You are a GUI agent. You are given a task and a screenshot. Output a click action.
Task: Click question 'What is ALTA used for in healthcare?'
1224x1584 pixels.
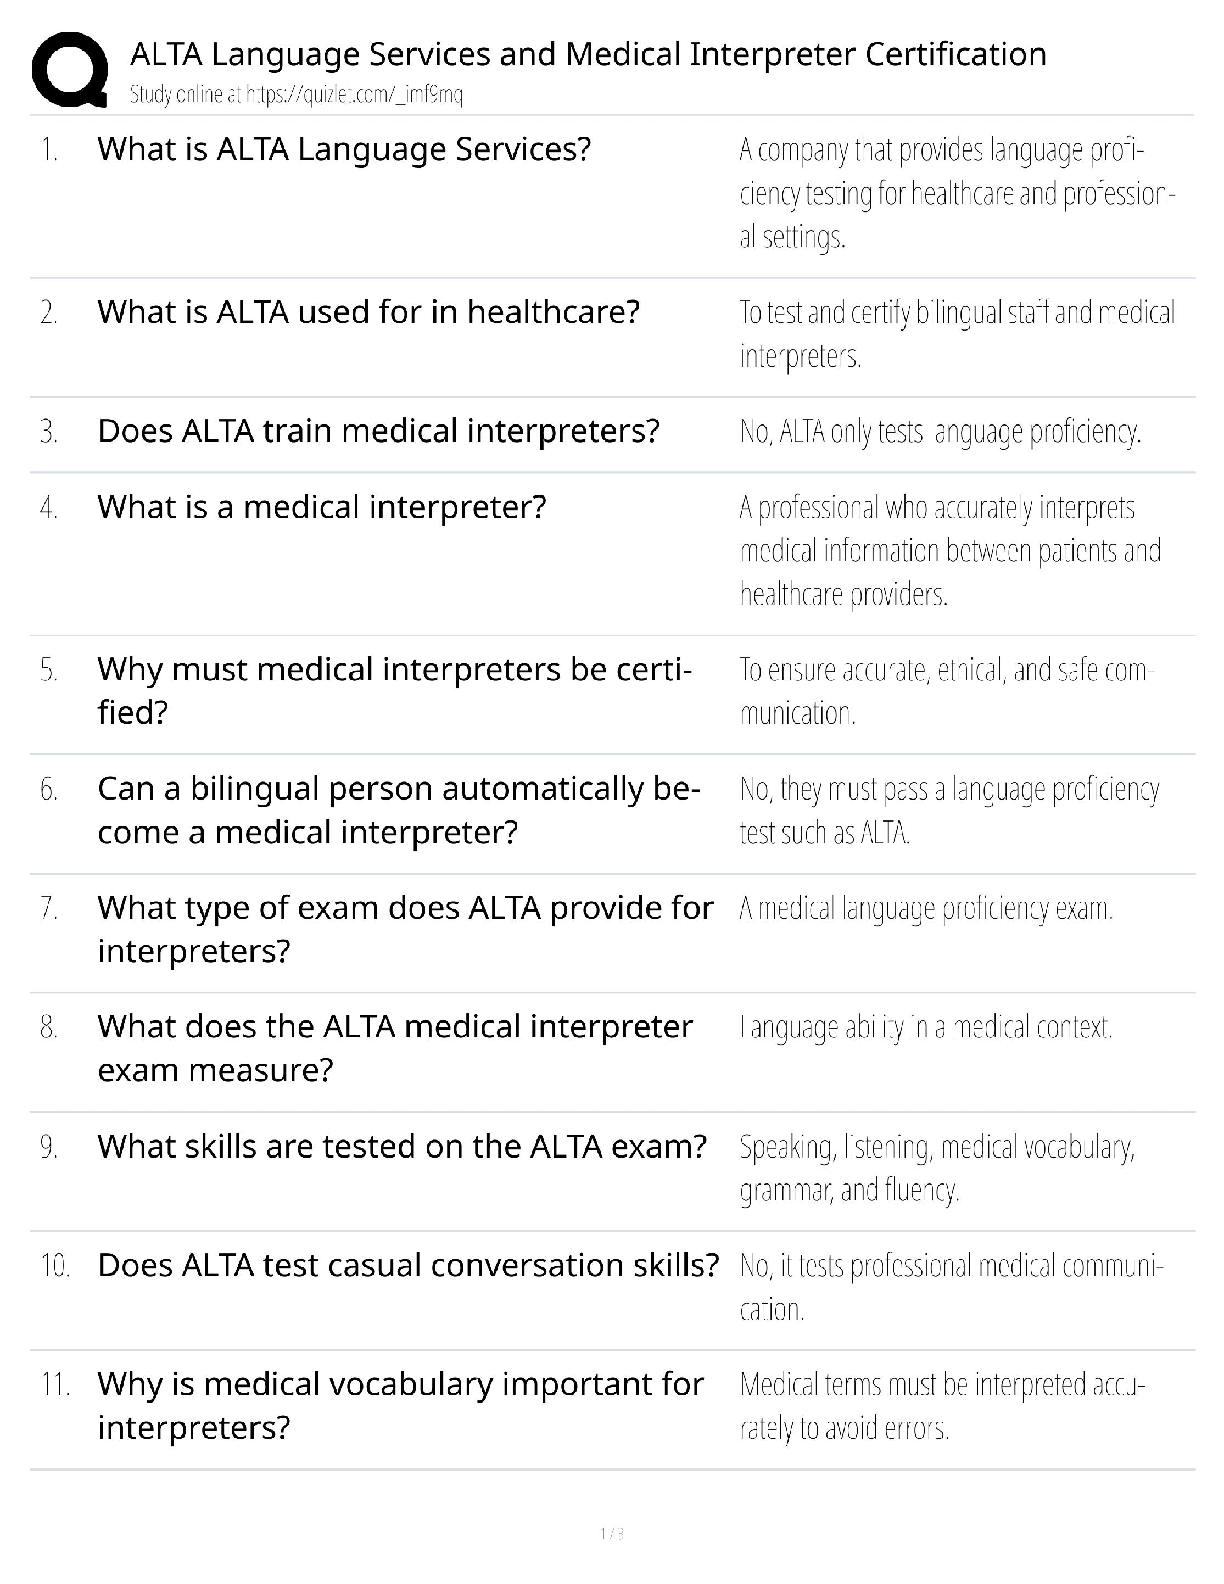click(368, 312)
